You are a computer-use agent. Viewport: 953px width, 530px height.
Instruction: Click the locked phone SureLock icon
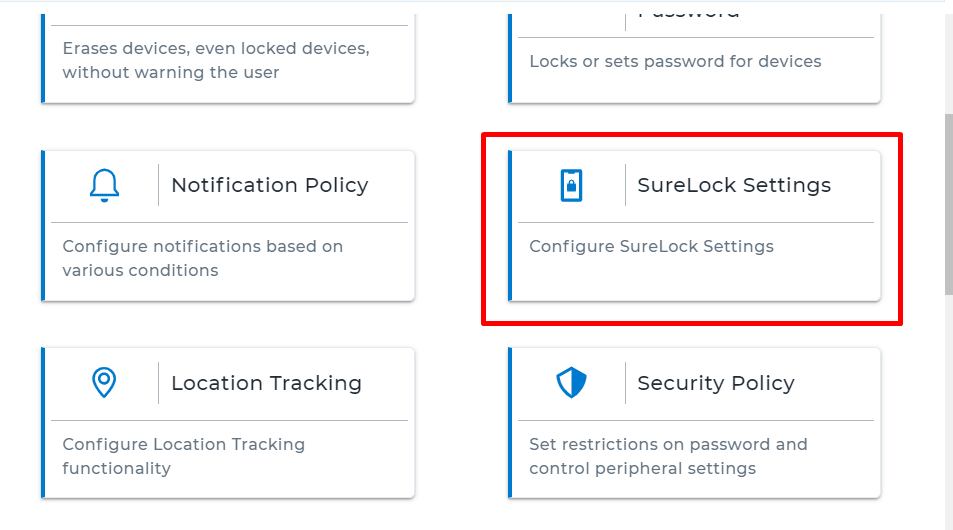pyautogui.click(x=571, y=185)
